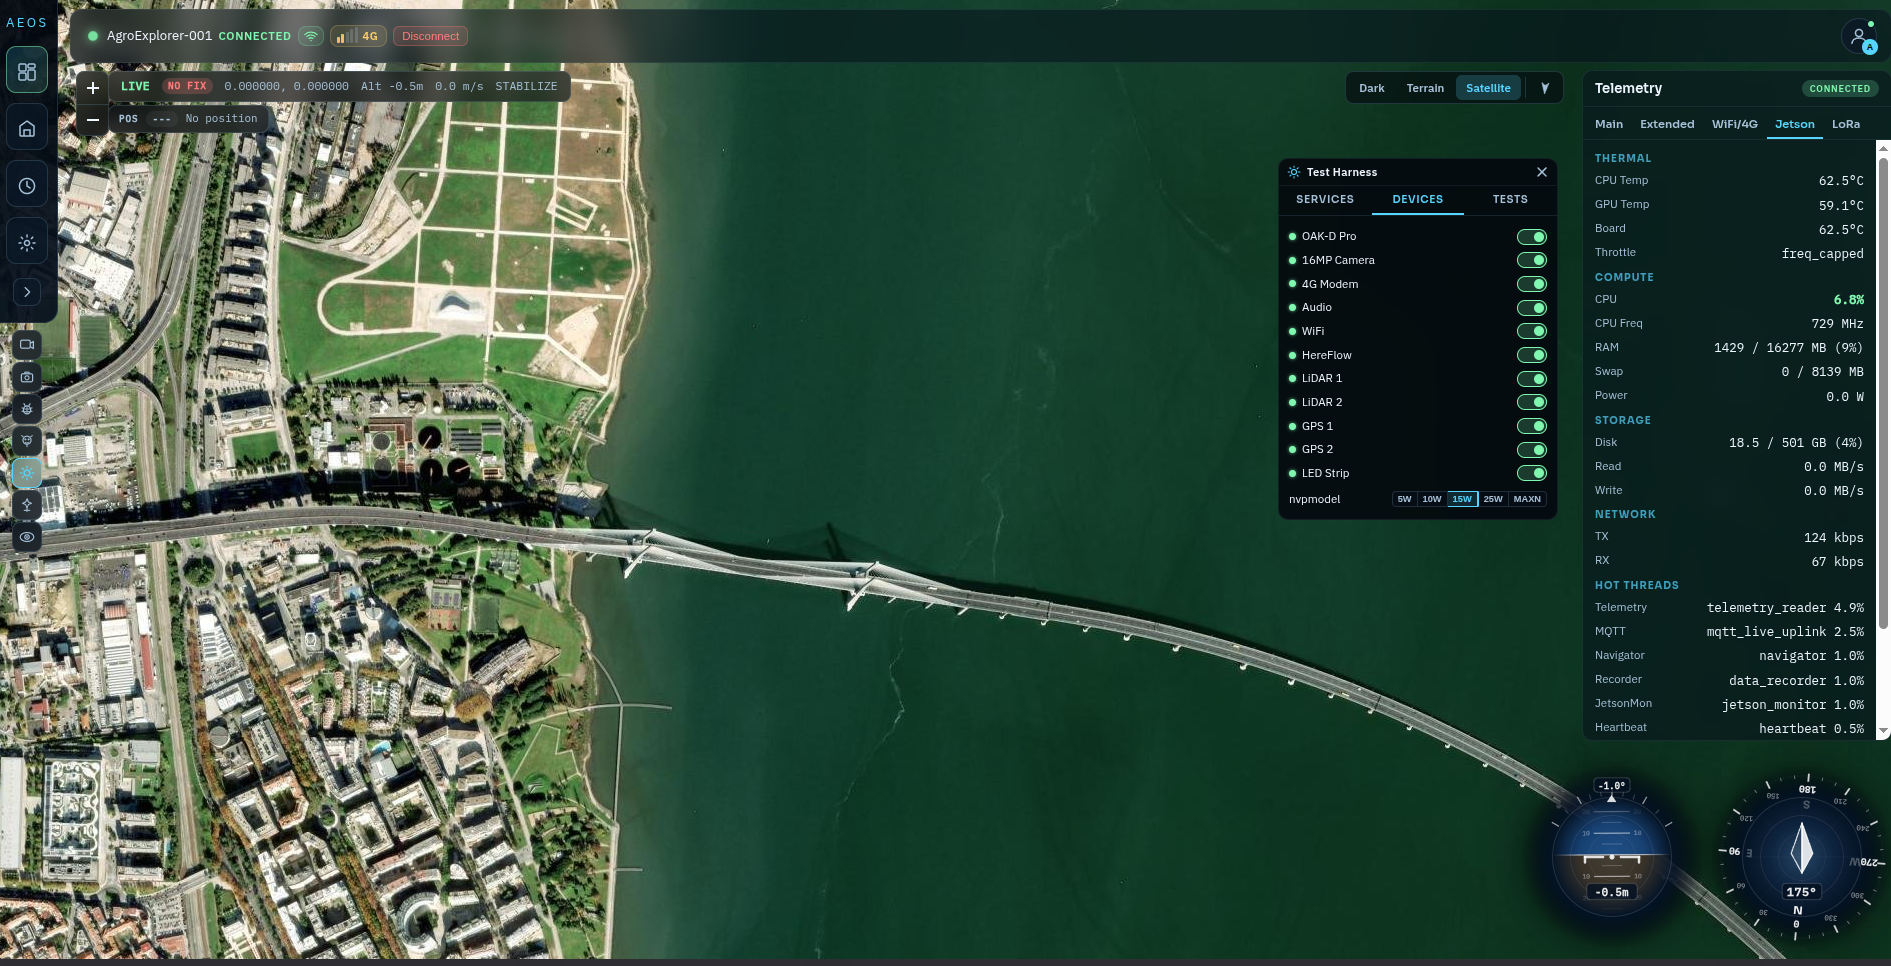Click the Throttle freq_capped value
1891x966 pixels.
[x=1822, y=254]
